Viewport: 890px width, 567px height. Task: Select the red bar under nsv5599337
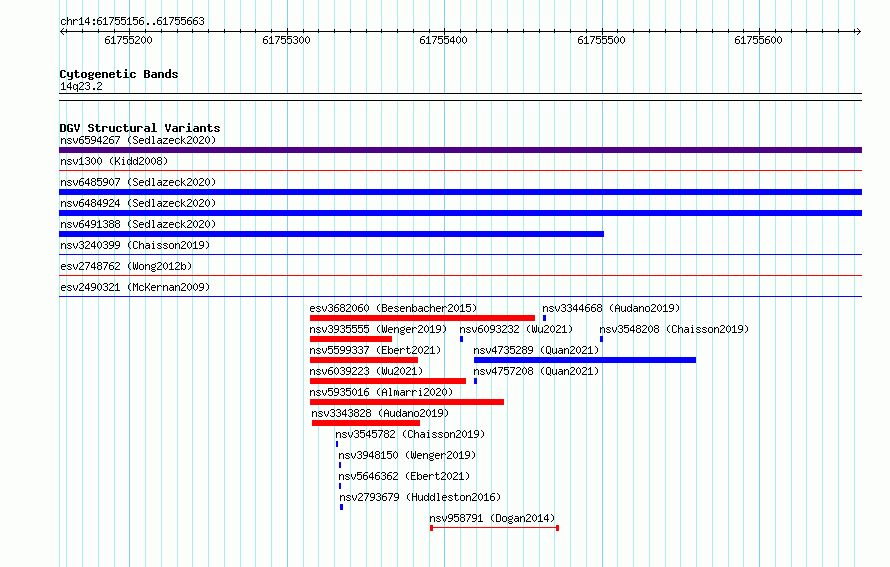coord(364,360)
